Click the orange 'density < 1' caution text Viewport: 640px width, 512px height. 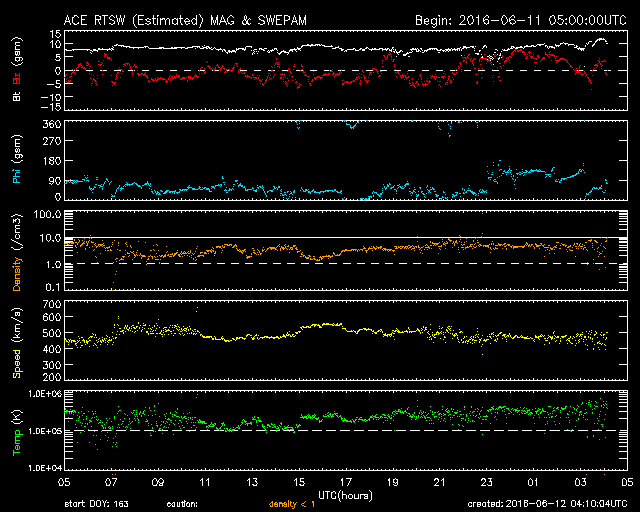pyautogui.click(x=292, y=505)
